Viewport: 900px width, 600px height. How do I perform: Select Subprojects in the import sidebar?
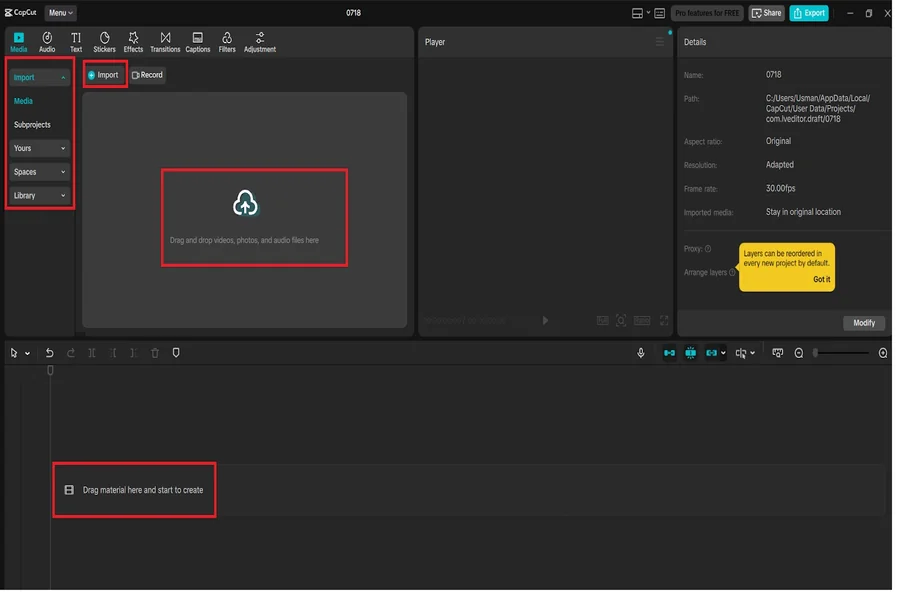tap(32, 125)
